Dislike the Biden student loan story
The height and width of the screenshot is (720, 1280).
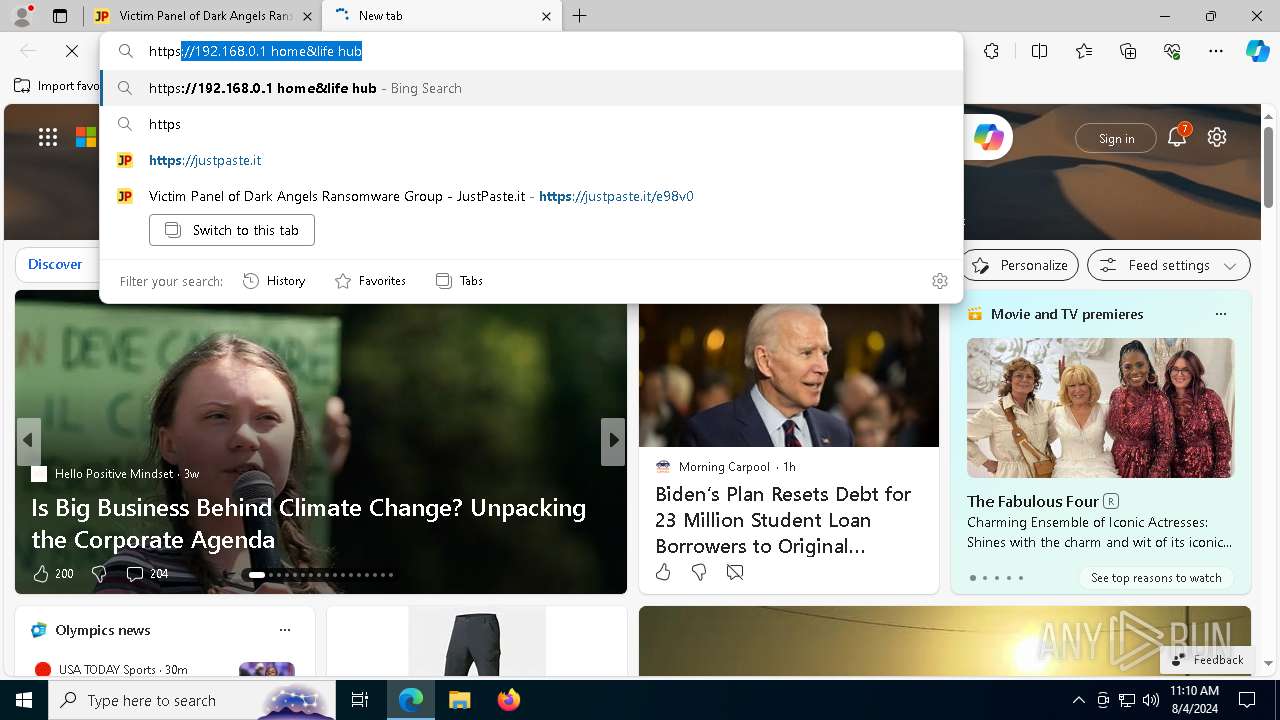pyautogui.click(x=699, y=572)
